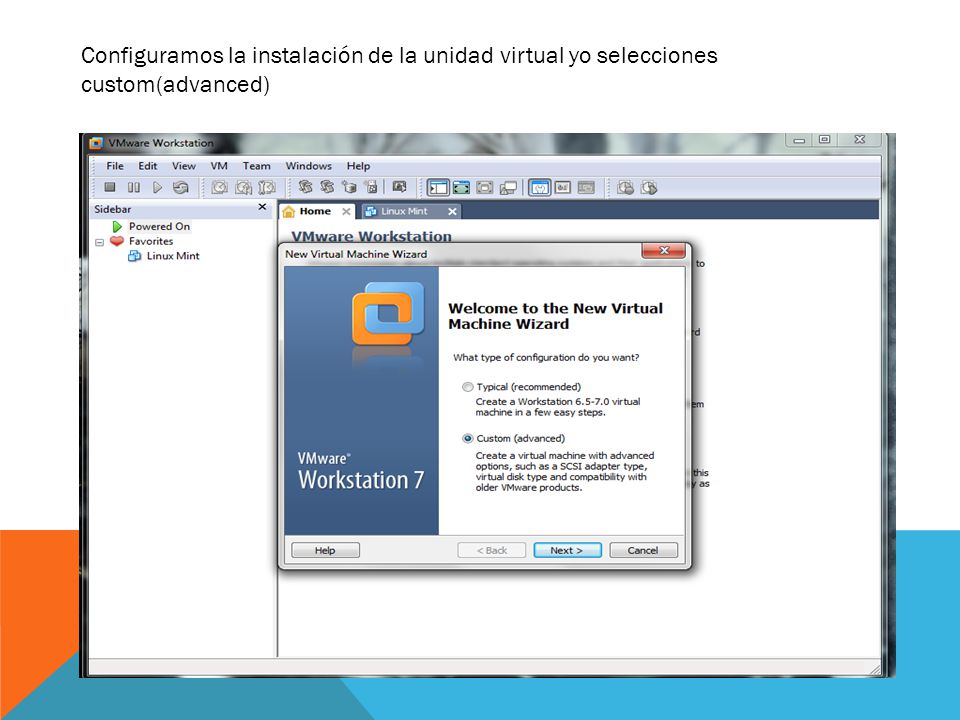This screenshot has width=960, height=720.
Task: Click the 'VMware Workstation' heading on Home tab
Action: tap(371, 236)
